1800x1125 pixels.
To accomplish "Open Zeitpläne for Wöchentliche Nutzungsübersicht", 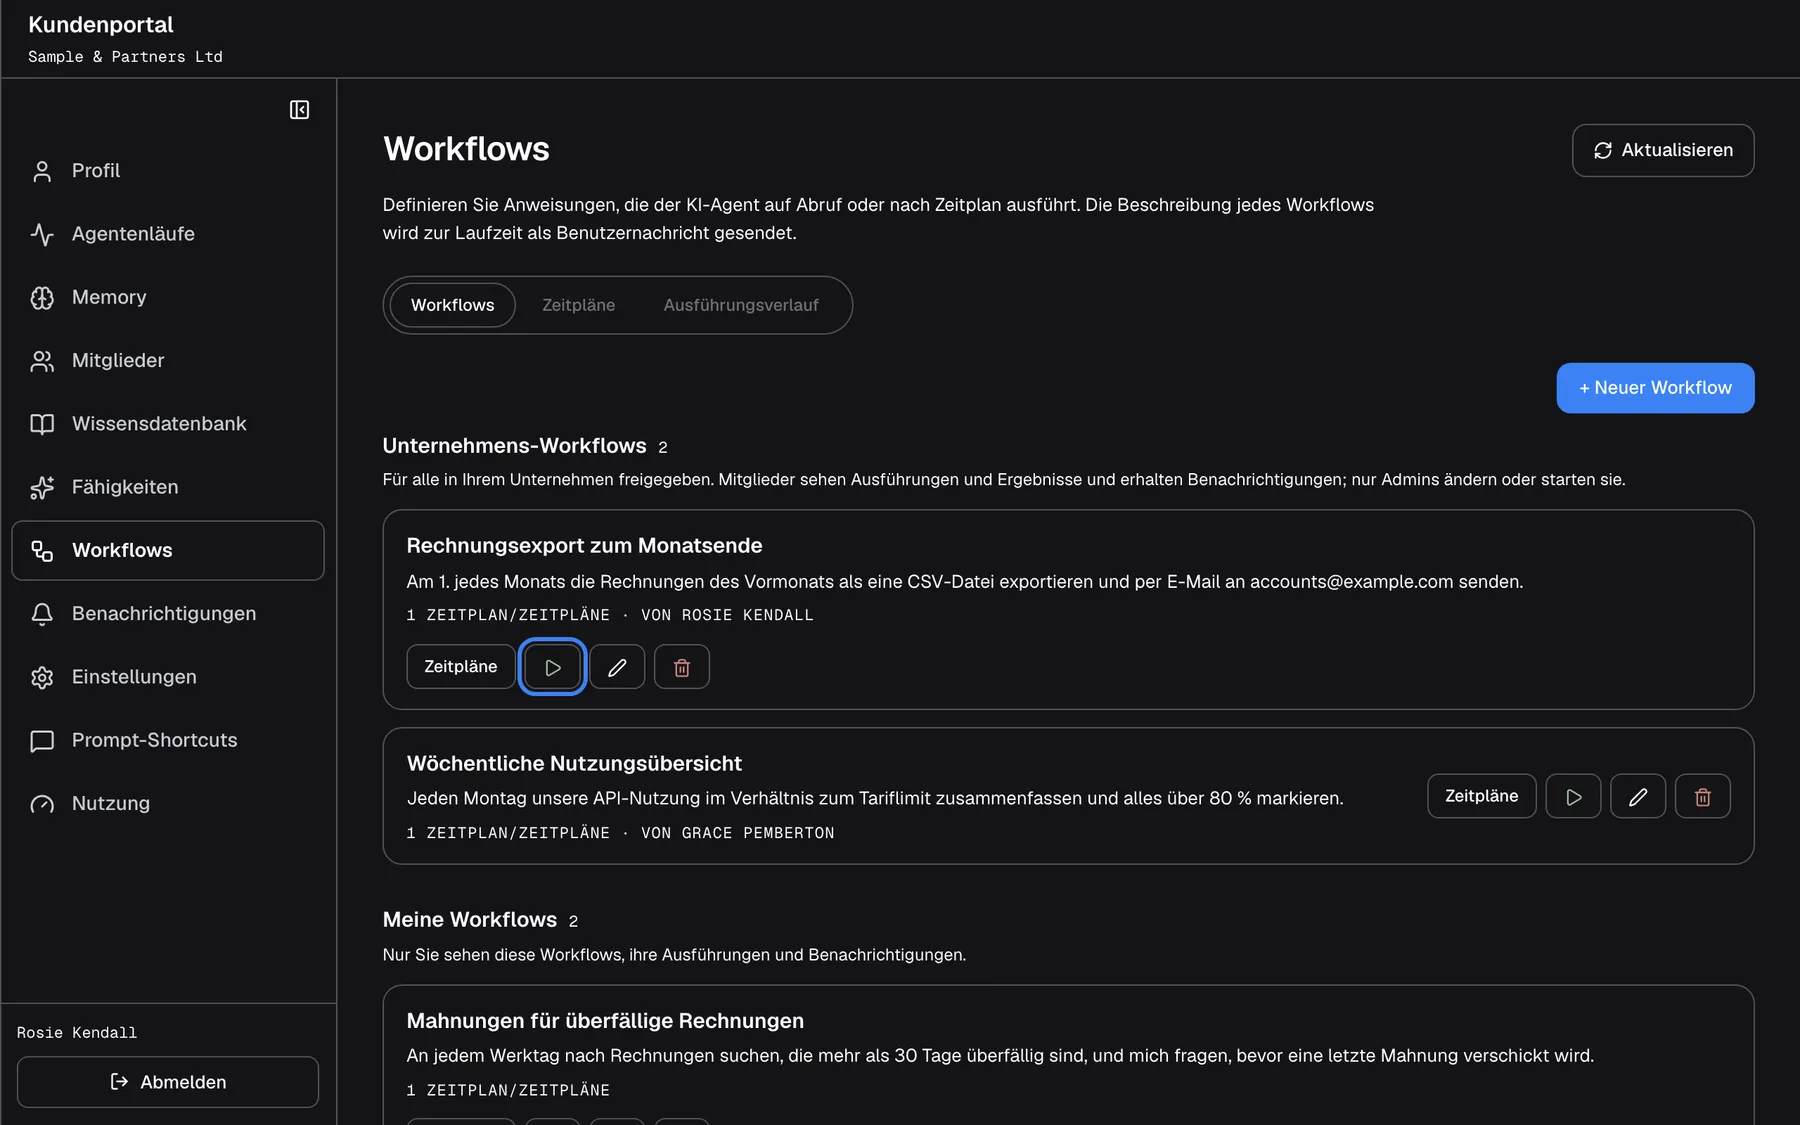I will click(x=1481, y=796).
